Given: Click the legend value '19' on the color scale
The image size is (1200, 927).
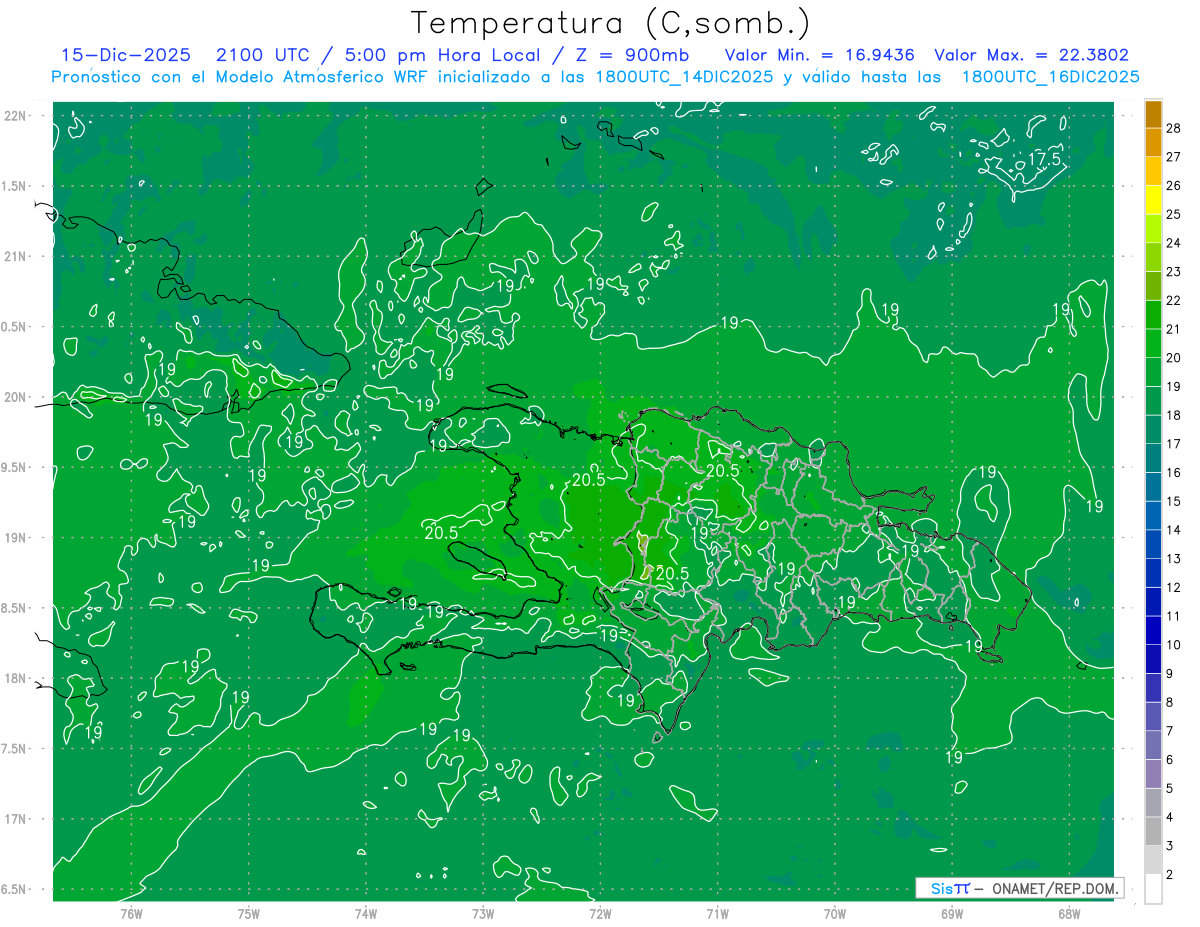Looking at the screenshot, I should tap(1174, 386).
